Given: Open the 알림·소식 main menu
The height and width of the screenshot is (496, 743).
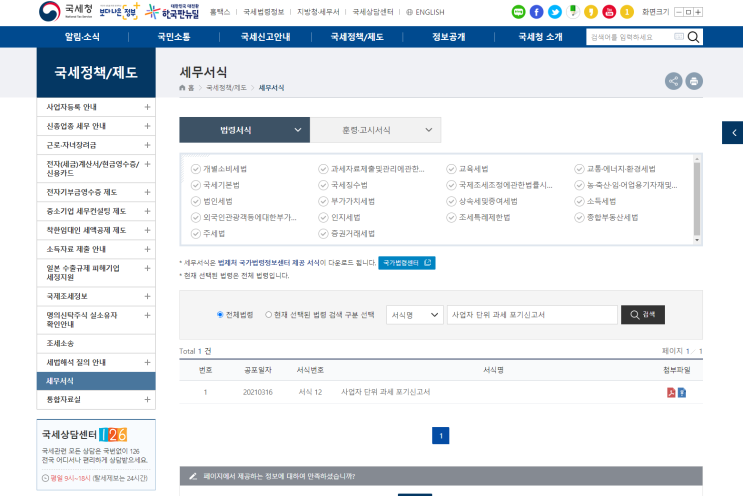Looking at the screenshot, I should coord(82,37).
